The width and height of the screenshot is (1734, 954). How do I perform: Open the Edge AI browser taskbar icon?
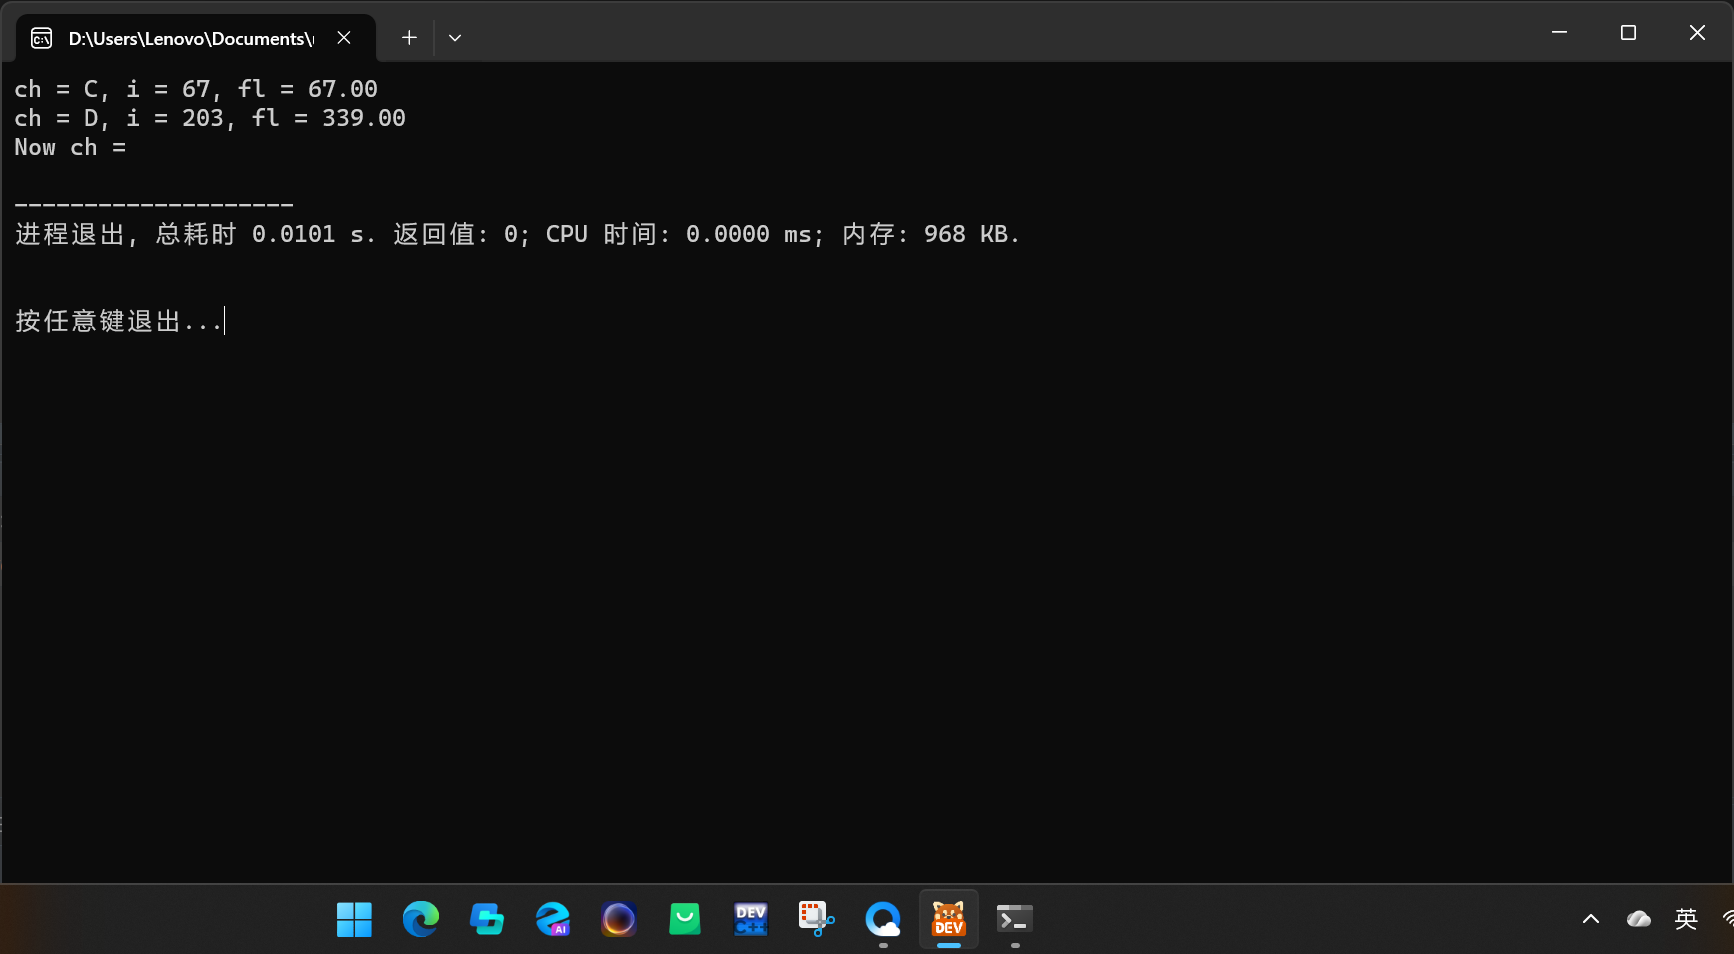pos(552,919)
